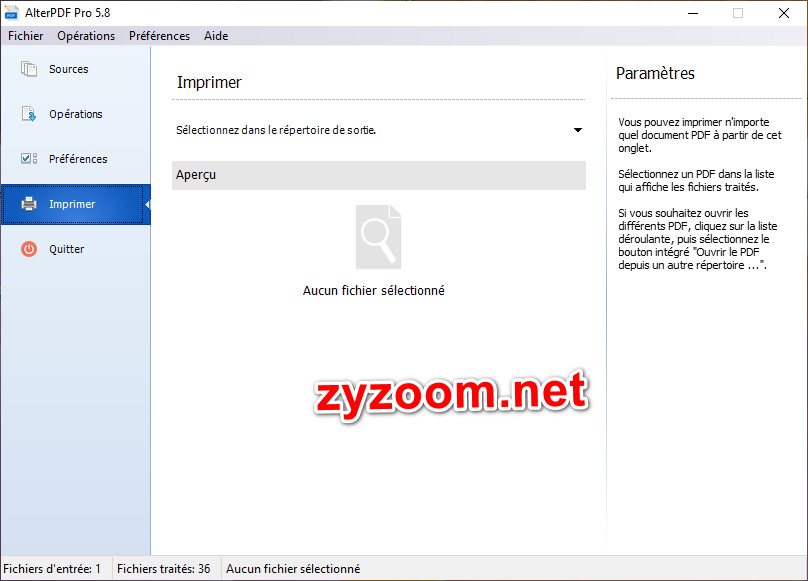This screenshot has width=808, height=581.
Task: Select the Sources label in the sidebar
Action: click(x=69, y=69)
